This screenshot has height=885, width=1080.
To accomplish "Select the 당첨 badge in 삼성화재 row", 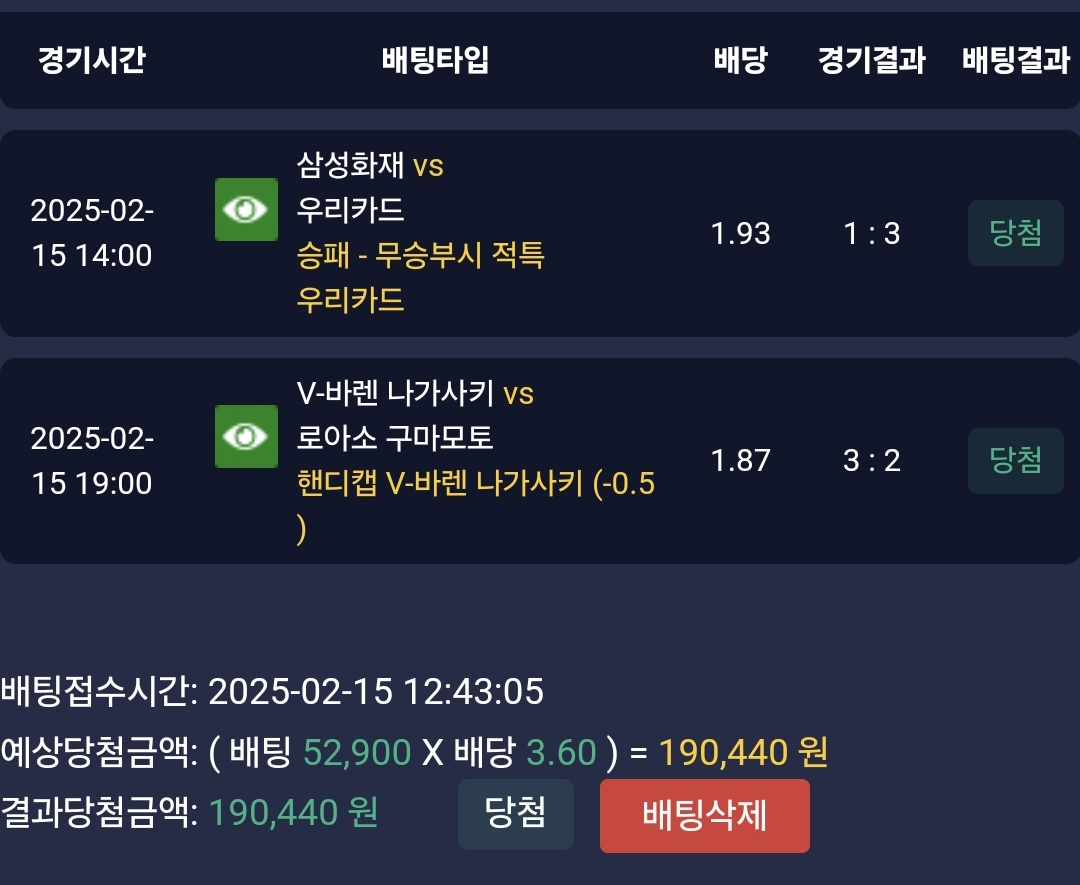I will [x=1015, y=233].
